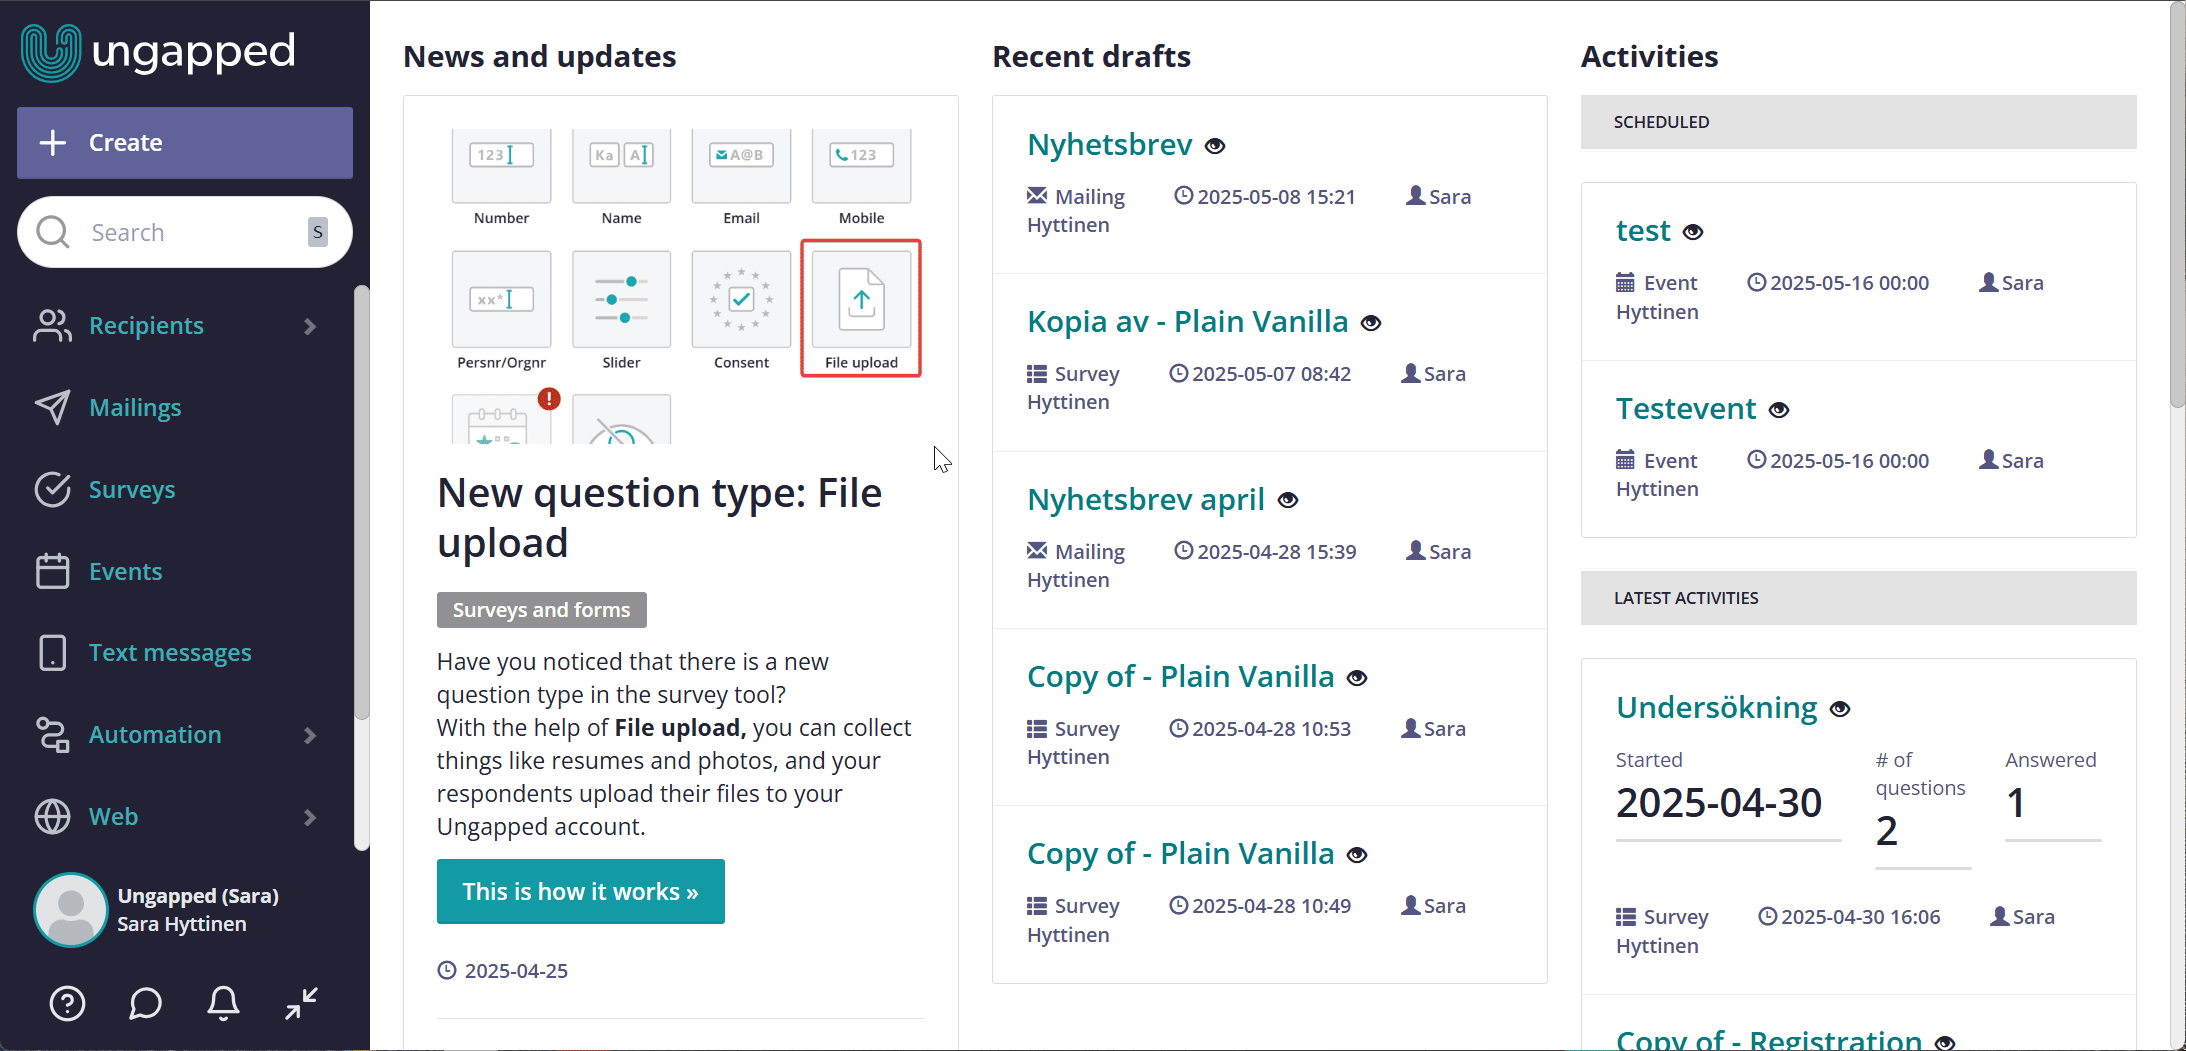2186x1051 pixels.
Task: Click the Persnr/Orgnr question type icon
Action: 501,299
